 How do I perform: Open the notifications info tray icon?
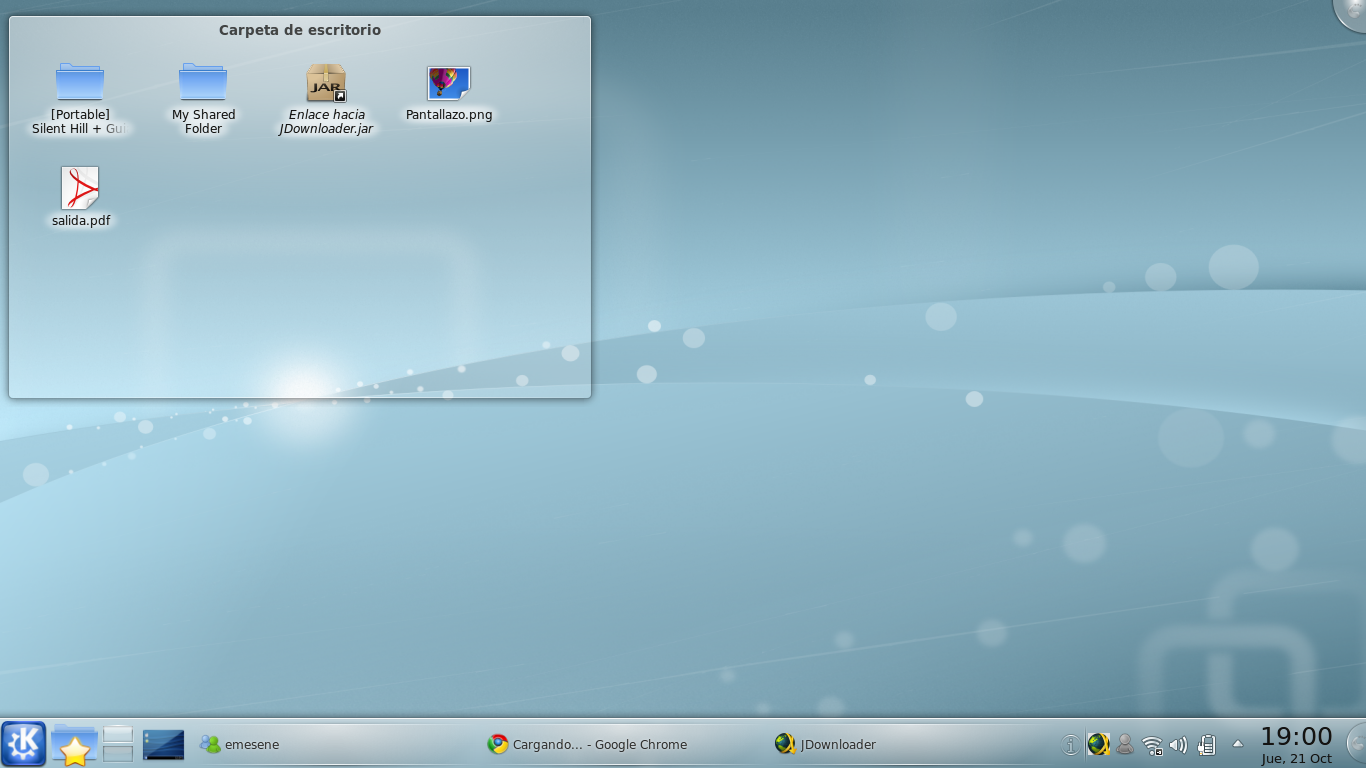click(x=1071, y=745)
